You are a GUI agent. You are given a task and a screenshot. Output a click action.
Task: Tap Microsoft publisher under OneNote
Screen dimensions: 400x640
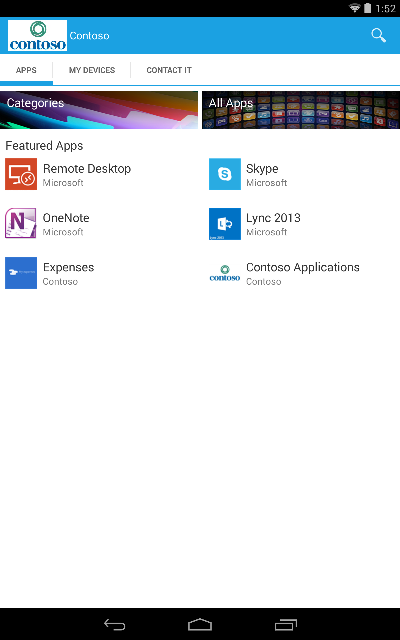pos(63,232)
